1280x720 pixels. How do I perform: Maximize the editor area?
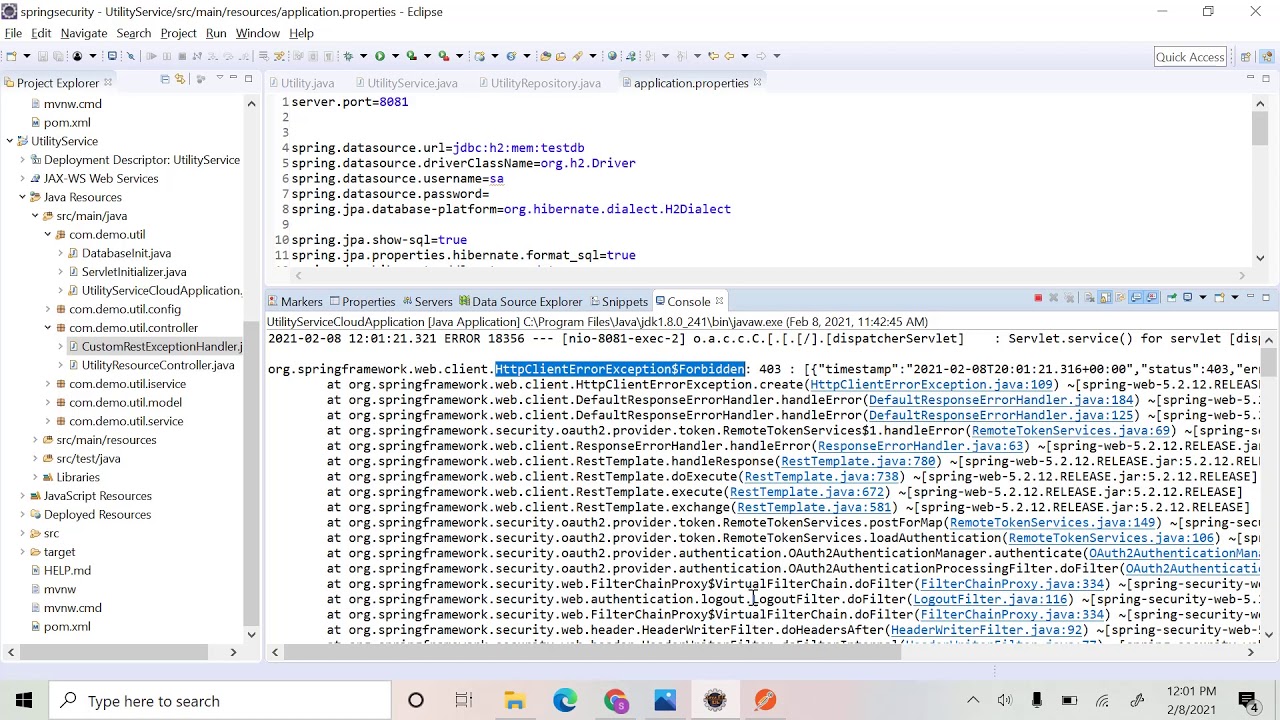(1266, 78)
